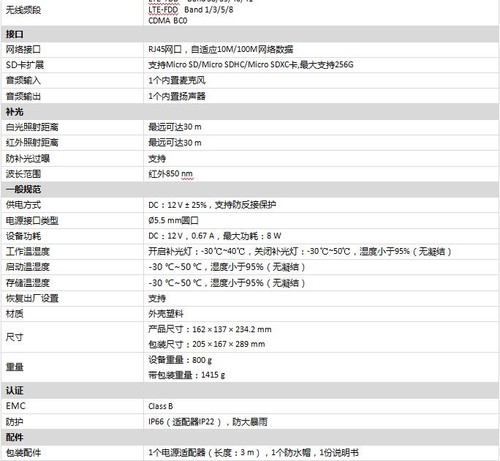Click the RJ45网口 network description text

[221, 50]
